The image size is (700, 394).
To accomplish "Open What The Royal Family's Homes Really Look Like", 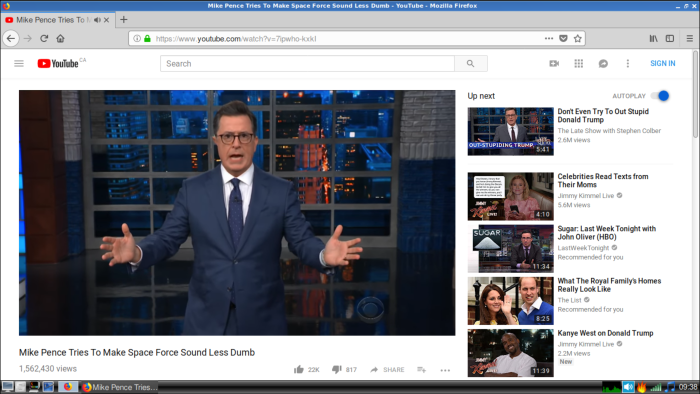I will click(x=609, y=285).
